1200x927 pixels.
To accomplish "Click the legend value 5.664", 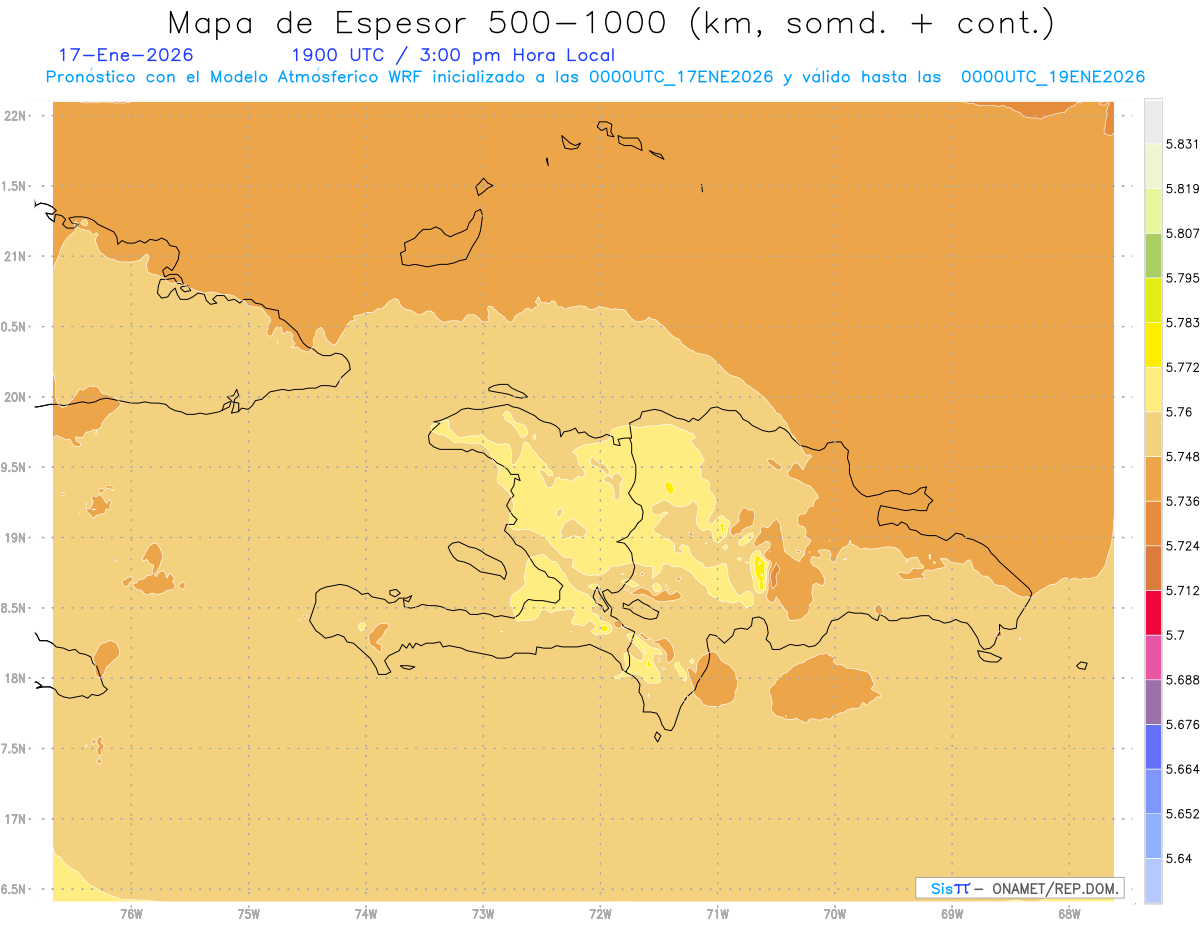I will [1182, 769].
